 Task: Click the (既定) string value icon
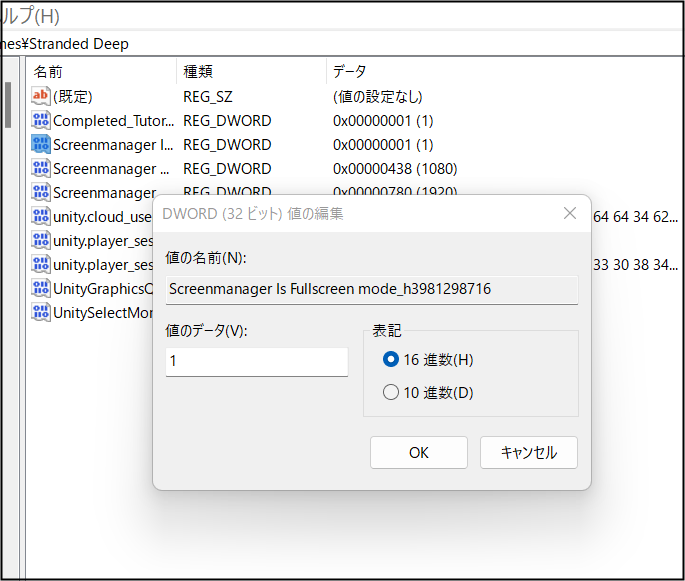click(x=41, y=96)
